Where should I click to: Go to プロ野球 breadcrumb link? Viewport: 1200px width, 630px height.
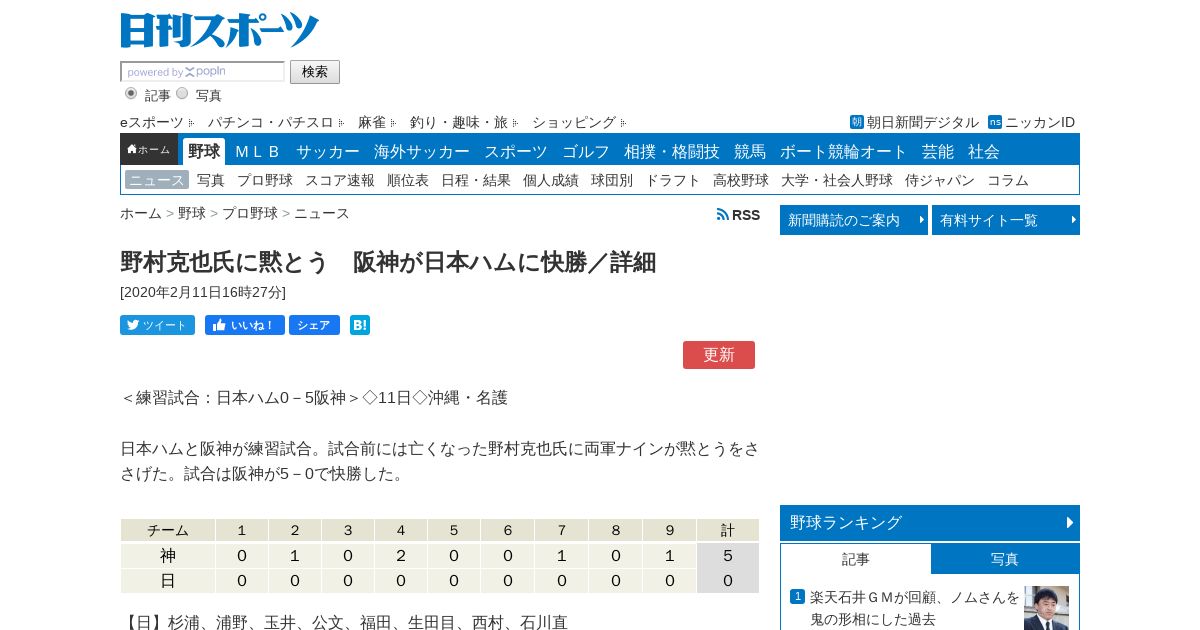click(x=250, y=213)
